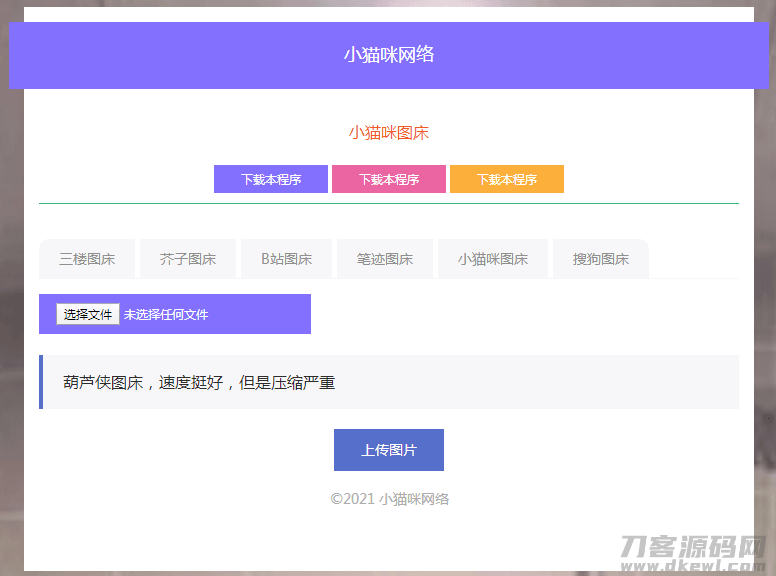The width and height of the screenshot is (776, 576).
Task: Switch to the 笔迹图床 tab
Action: [385, 259]
